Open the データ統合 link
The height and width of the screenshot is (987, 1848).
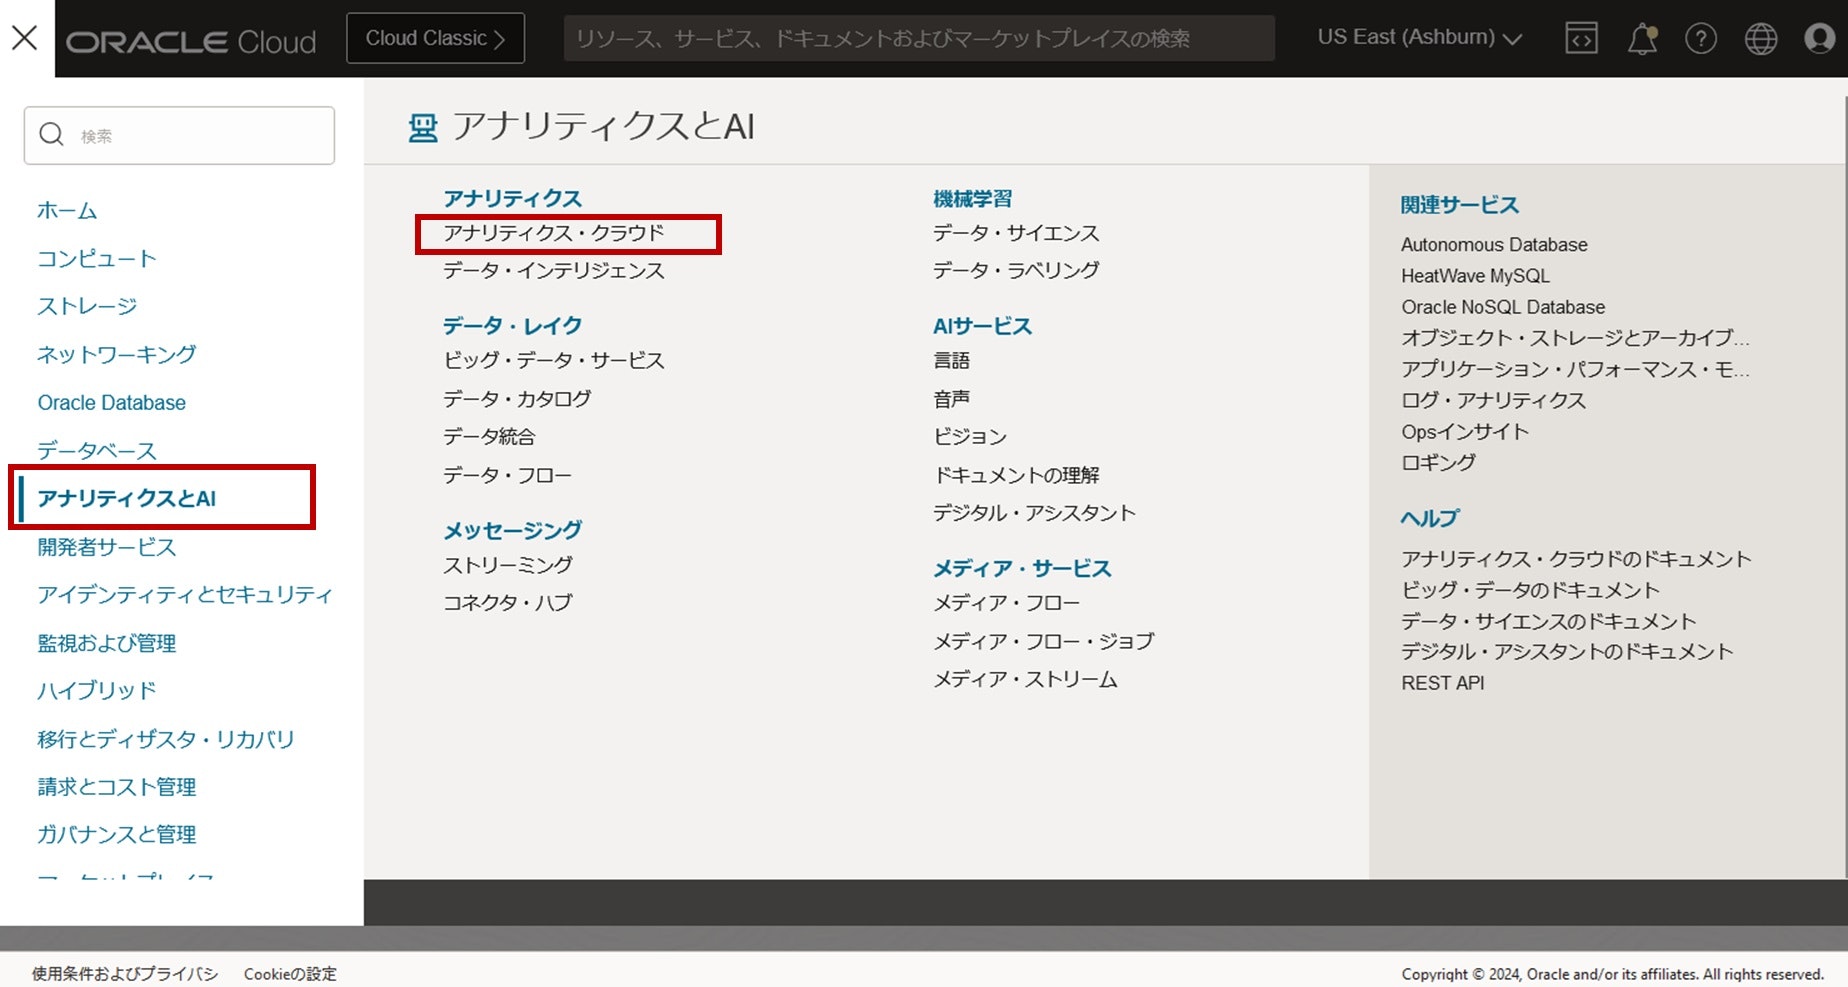[x=489, y=437]
